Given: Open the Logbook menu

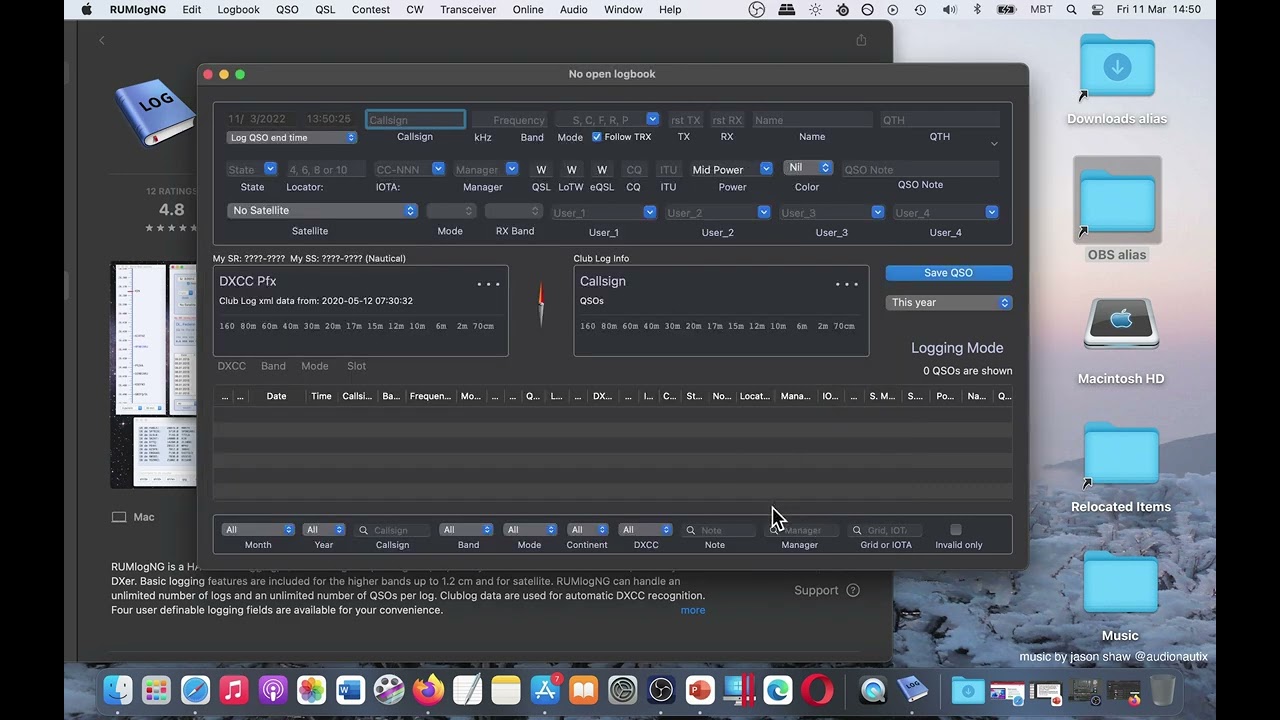Looking at the screenshot, I should click(238, 10).
